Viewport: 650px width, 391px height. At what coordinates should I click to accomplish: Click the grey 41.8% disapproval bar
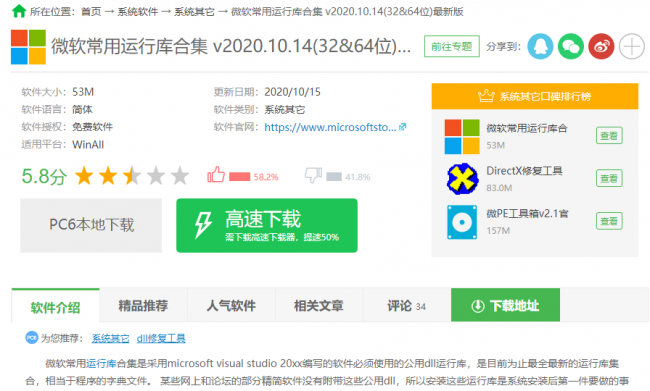click(334, 177)
